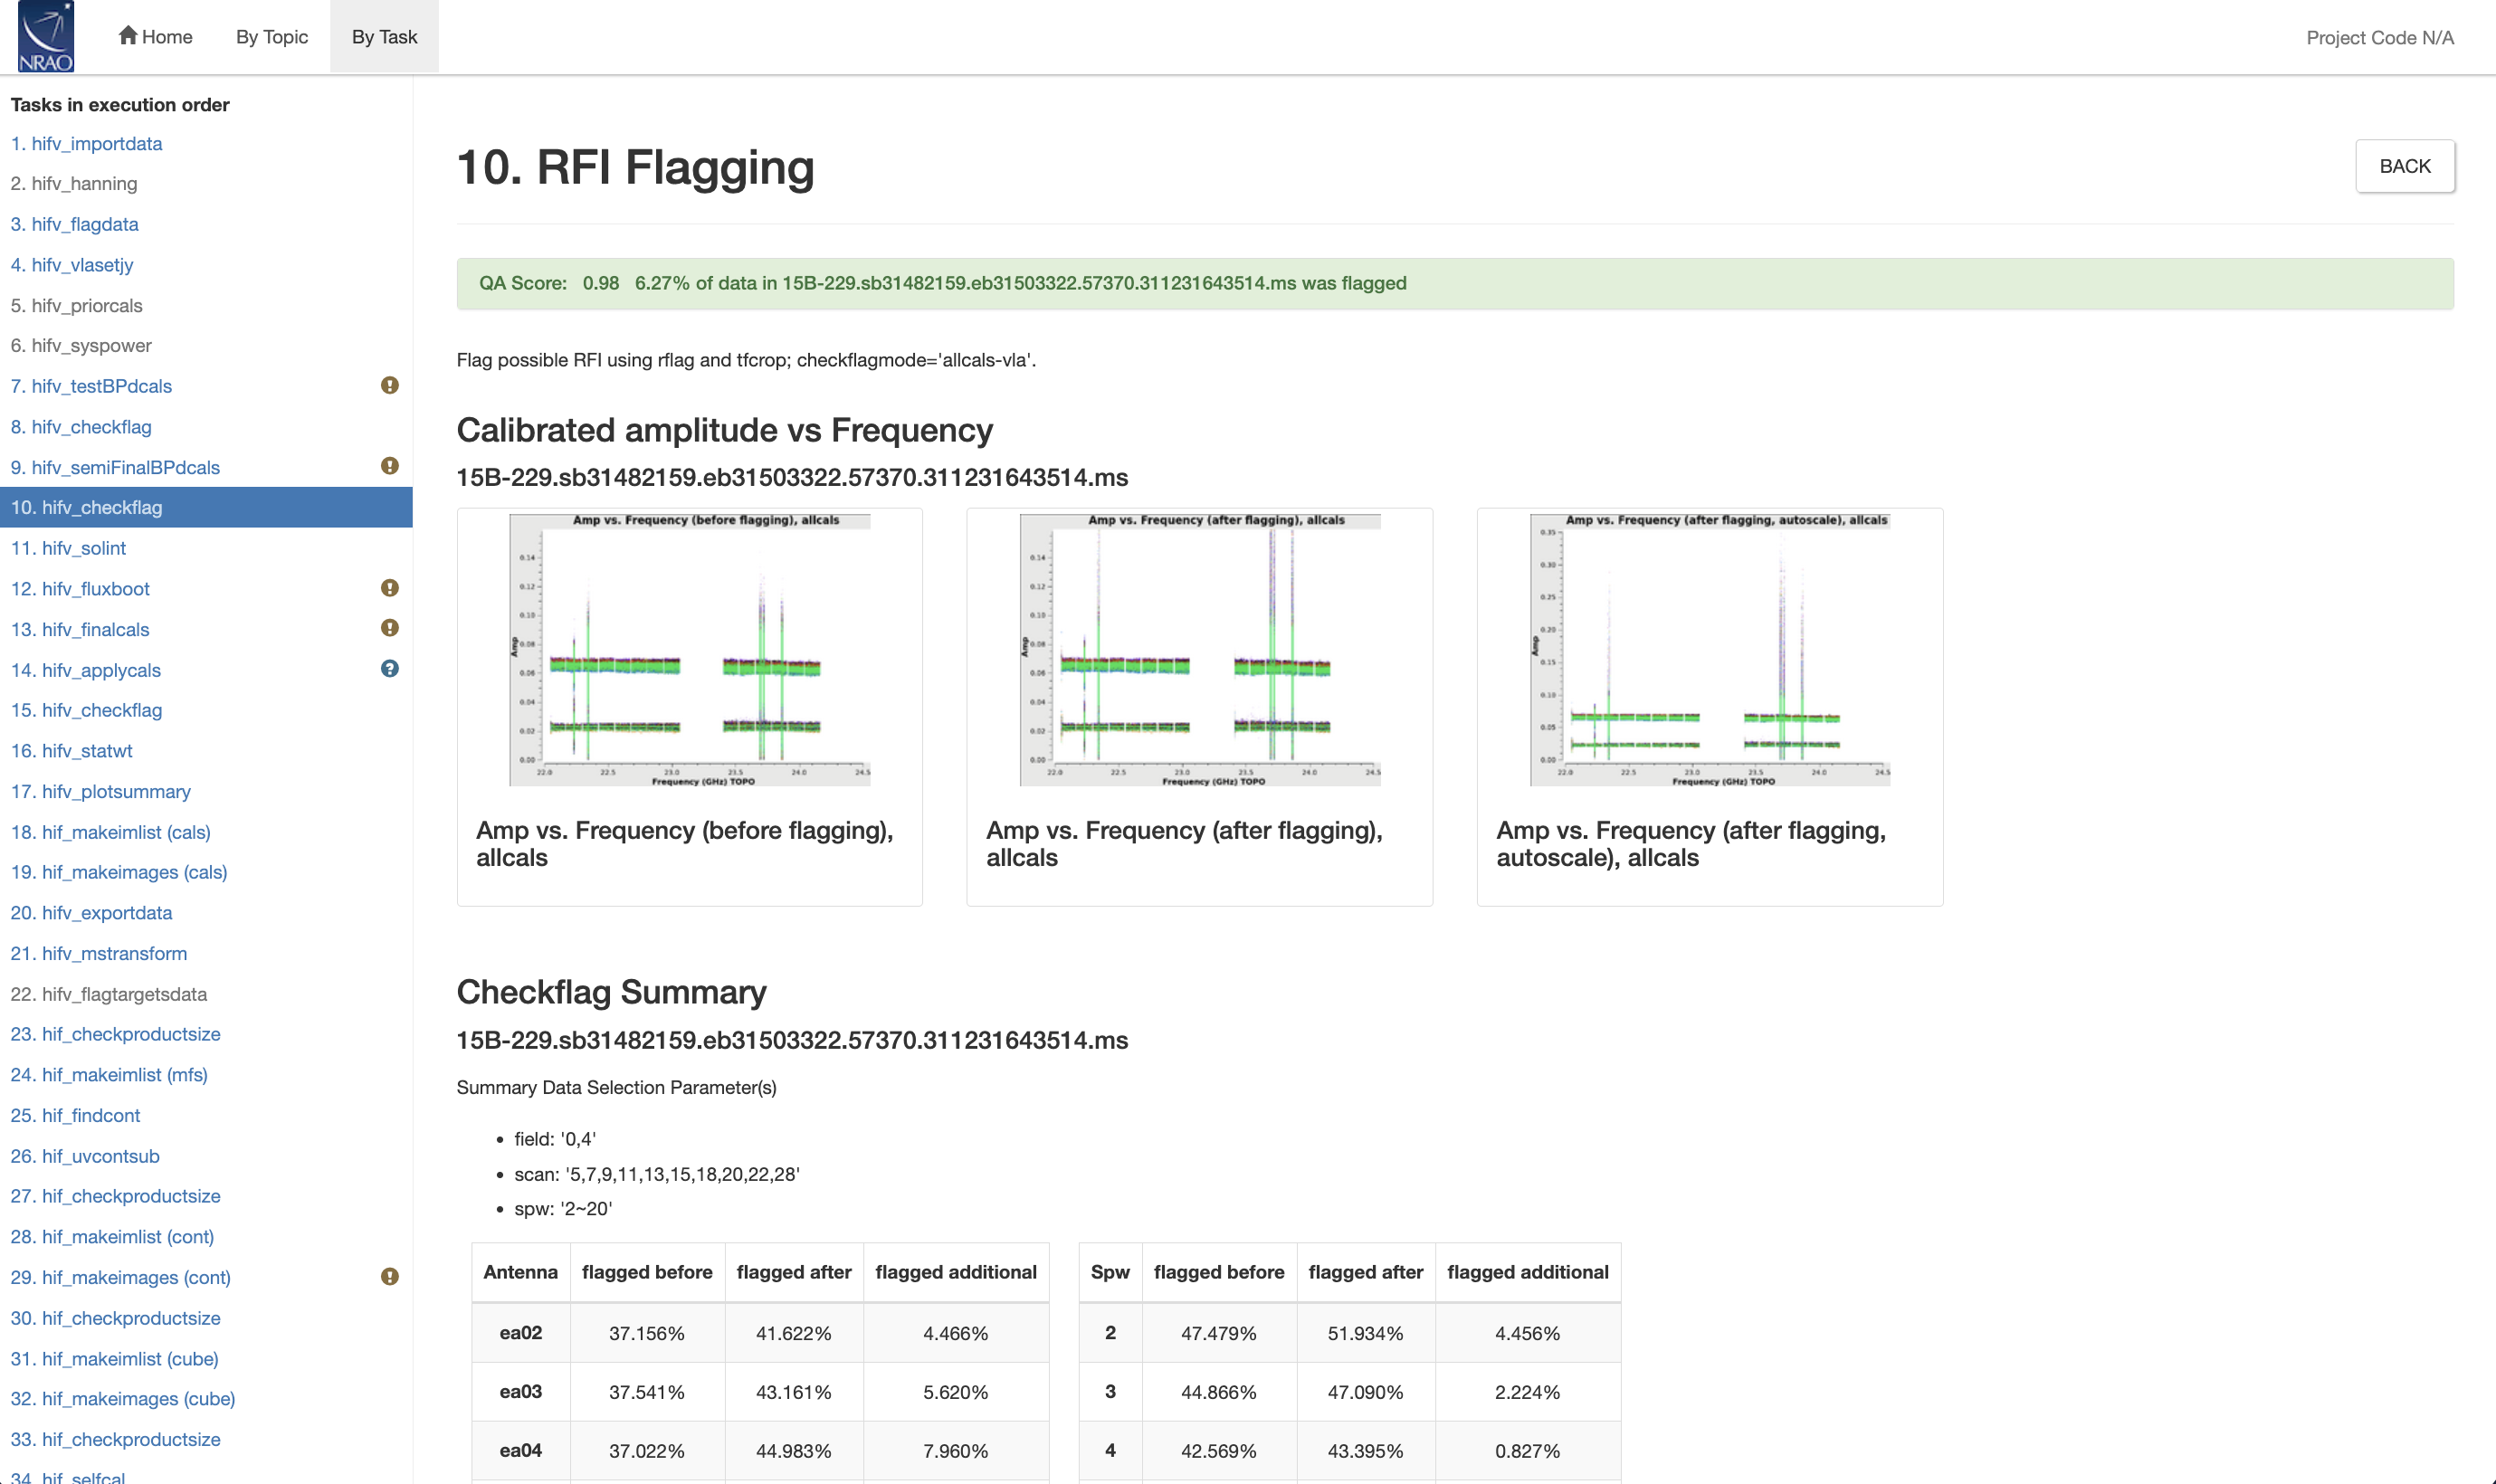Click the 0.827% flagged additional cell
Image resolution: width=2496 pixels, height=1484 pixels.
point(1527,1452)
